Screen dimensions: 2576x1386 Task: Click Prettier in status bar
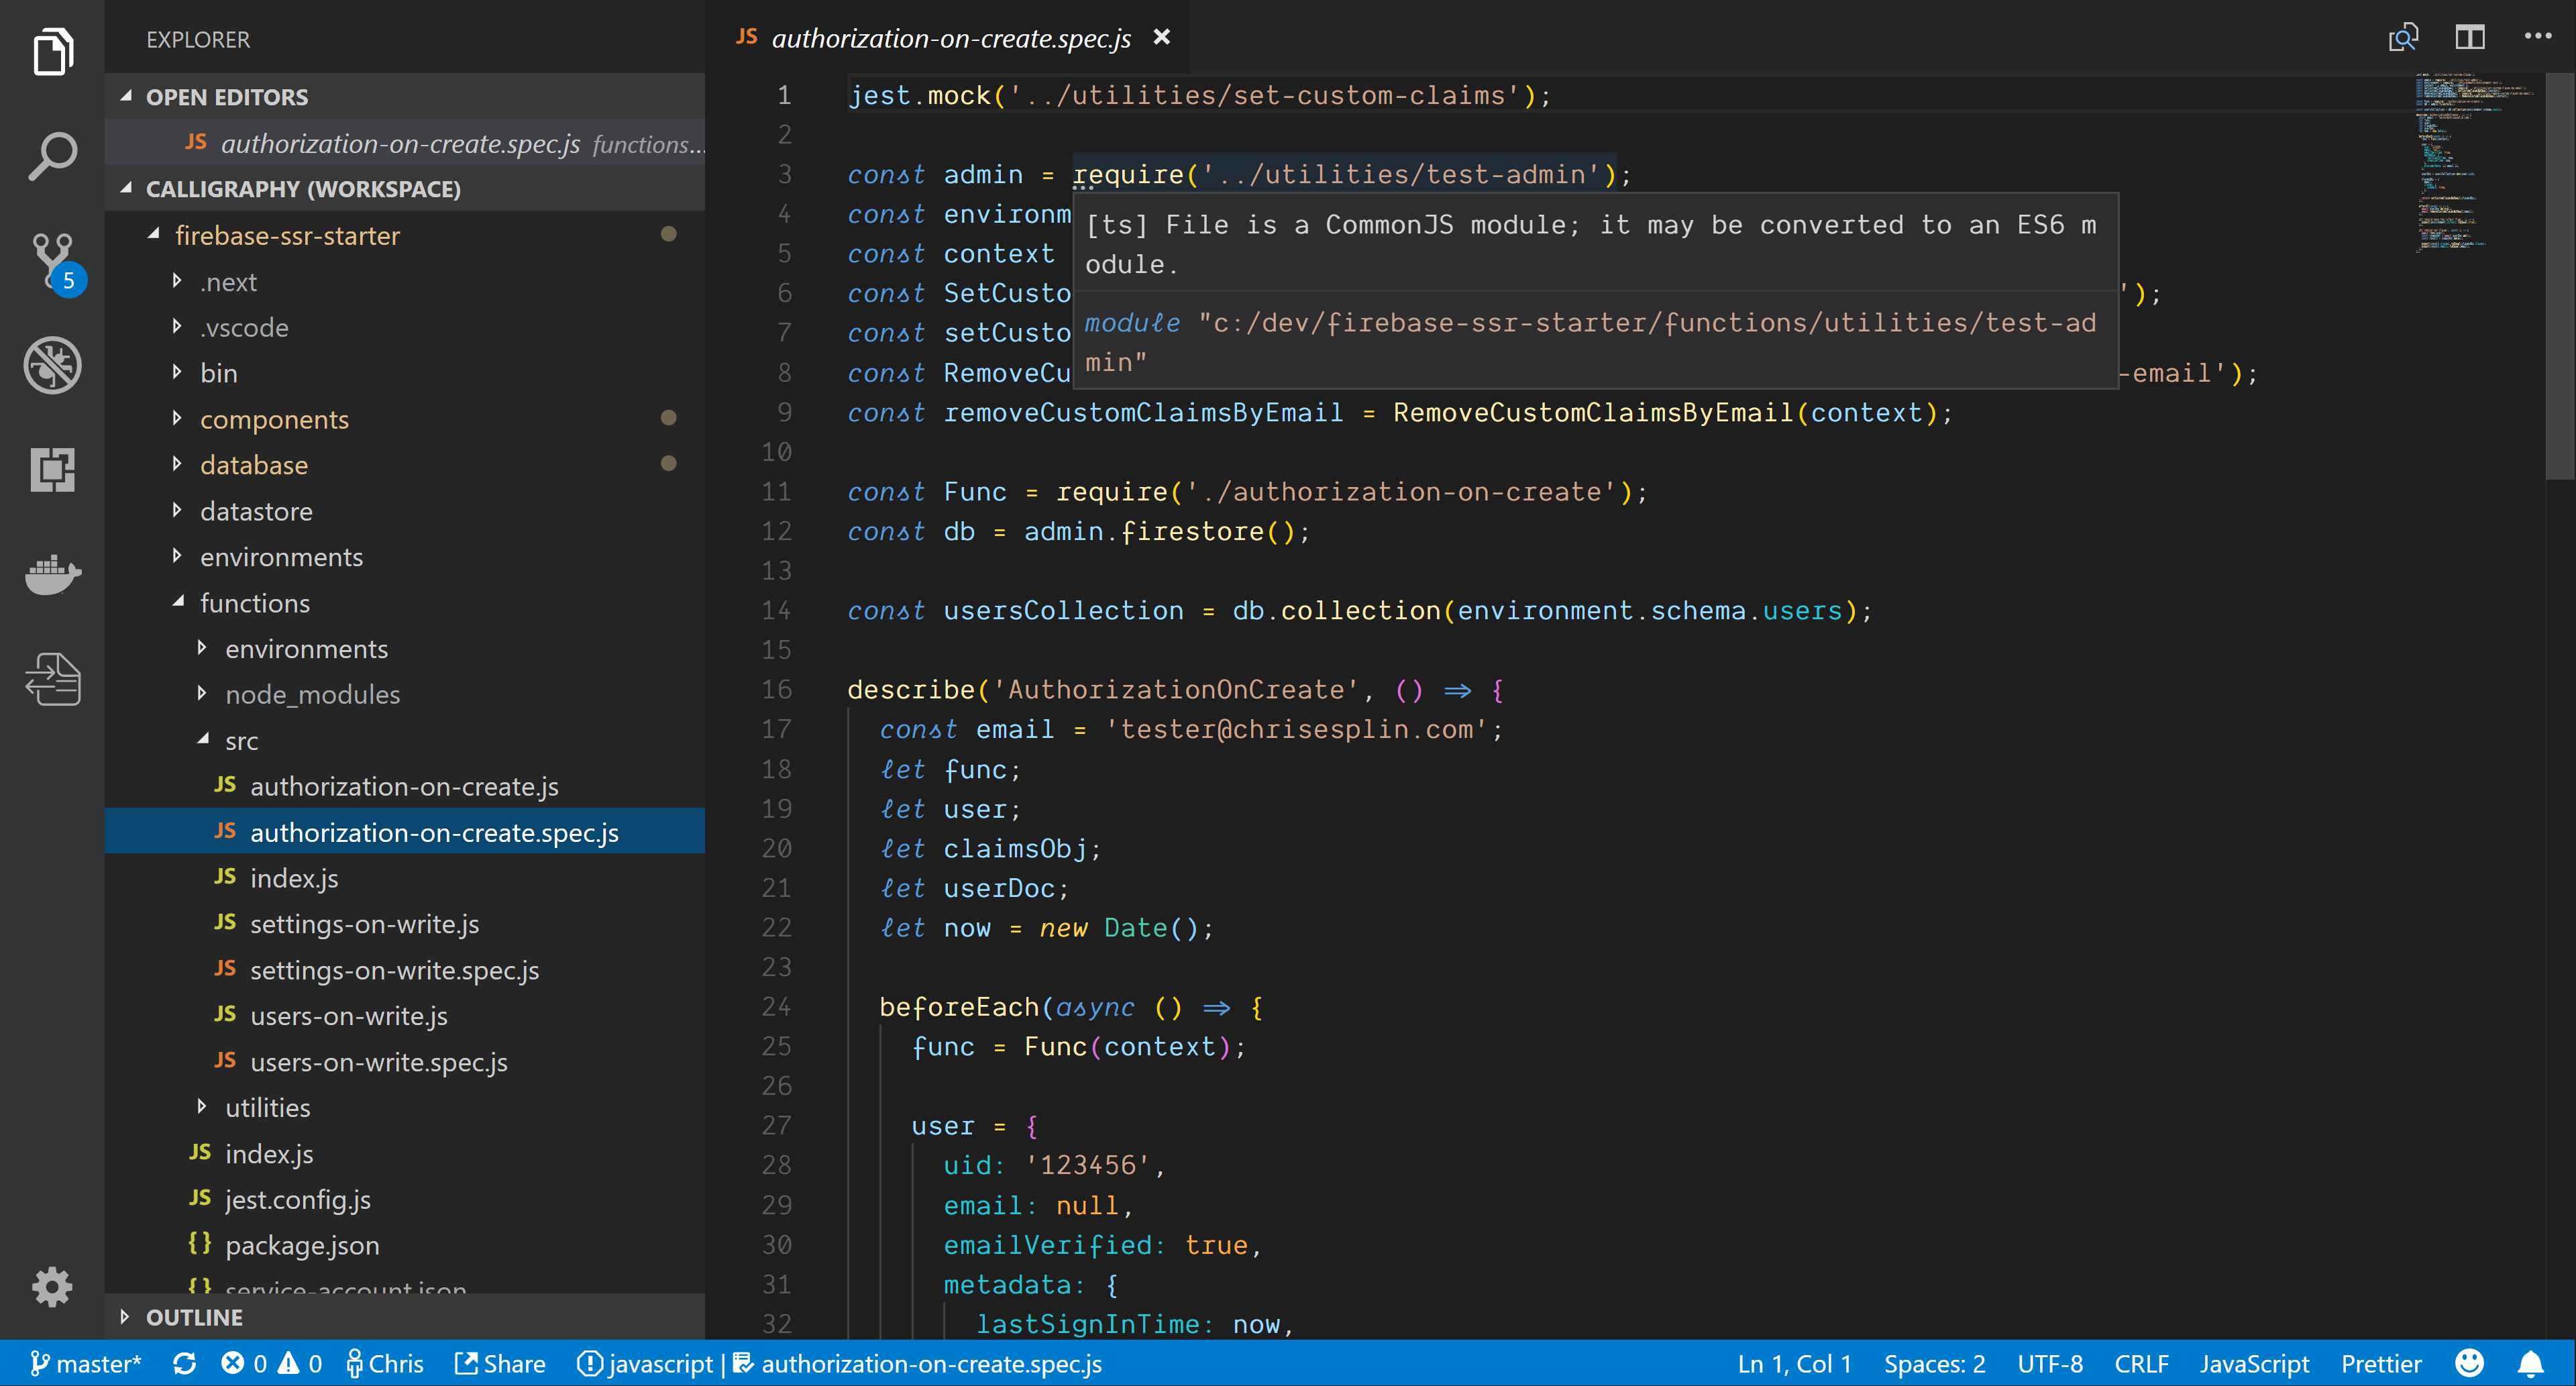point(2380,1364)
